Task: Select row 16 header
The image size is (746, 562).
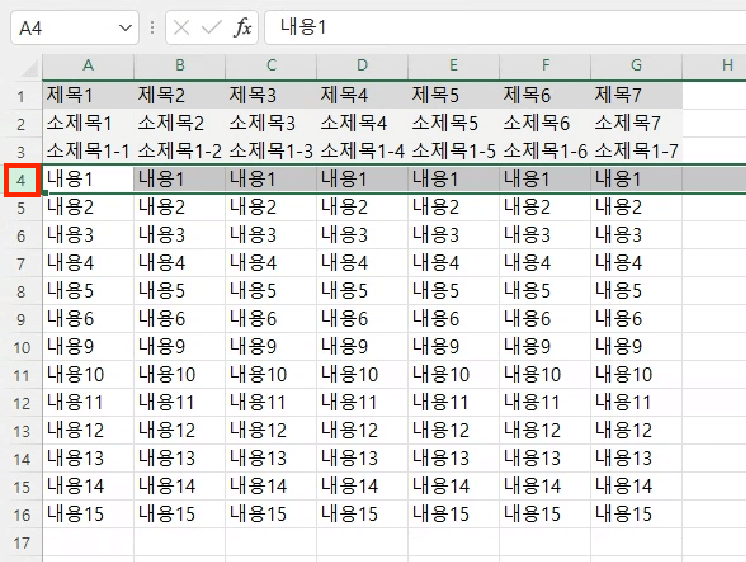Action: 21,514
